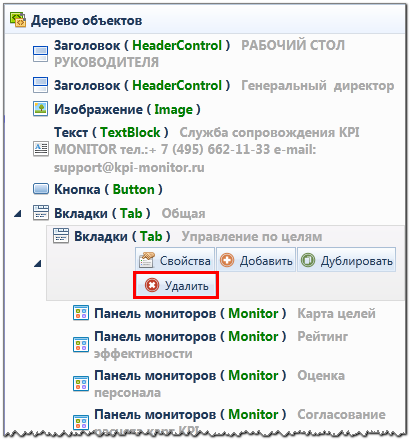
Task: Click the Кнопка (Button) icon
Action: tap(41, 189)
